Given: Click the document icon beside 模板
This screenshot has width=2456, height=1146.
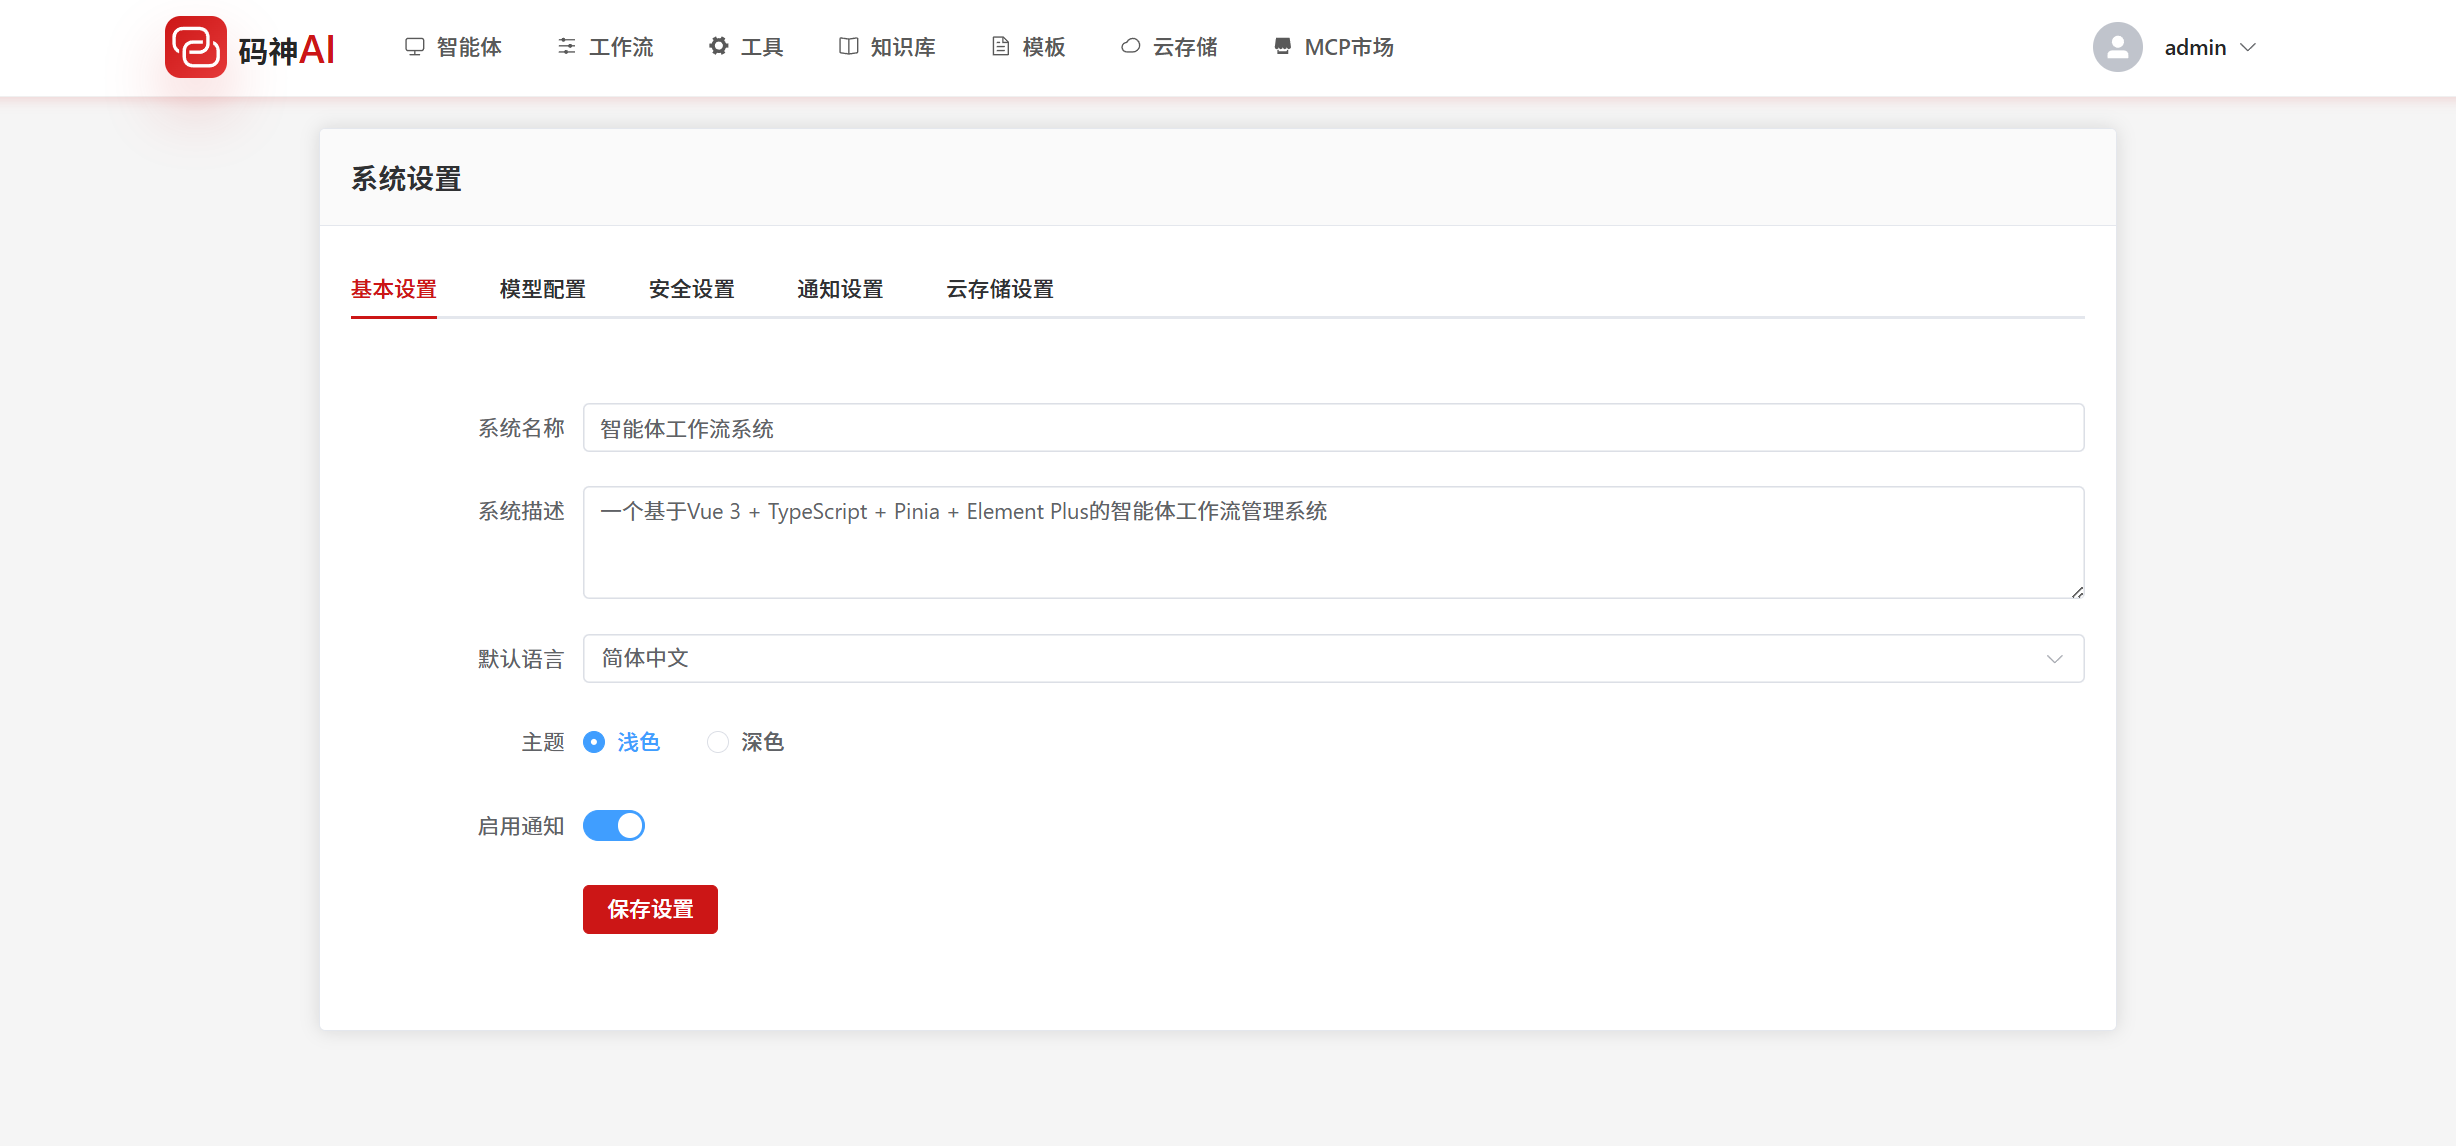Looking at the screenshot, I should point(1000,47).
